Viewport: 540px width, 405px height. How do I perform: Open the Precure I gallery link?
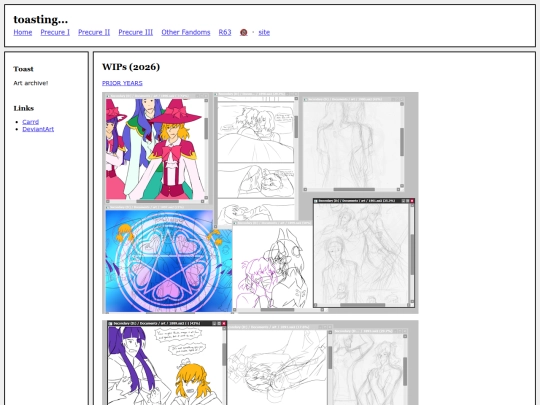pos(55,32)
